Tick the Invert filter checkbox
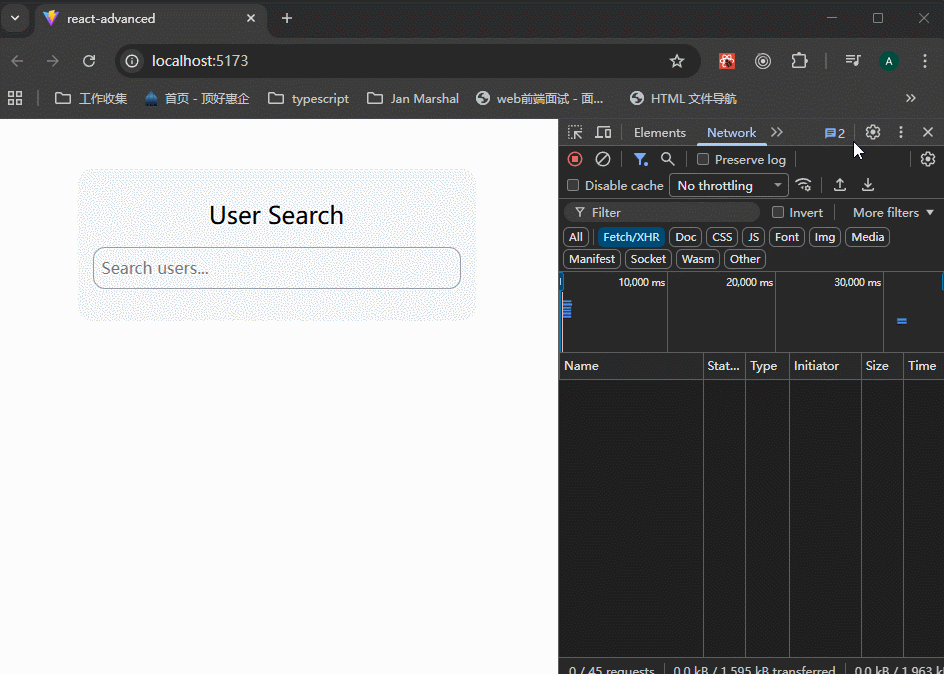Screen dimensions: 944x674 point(778,212)
